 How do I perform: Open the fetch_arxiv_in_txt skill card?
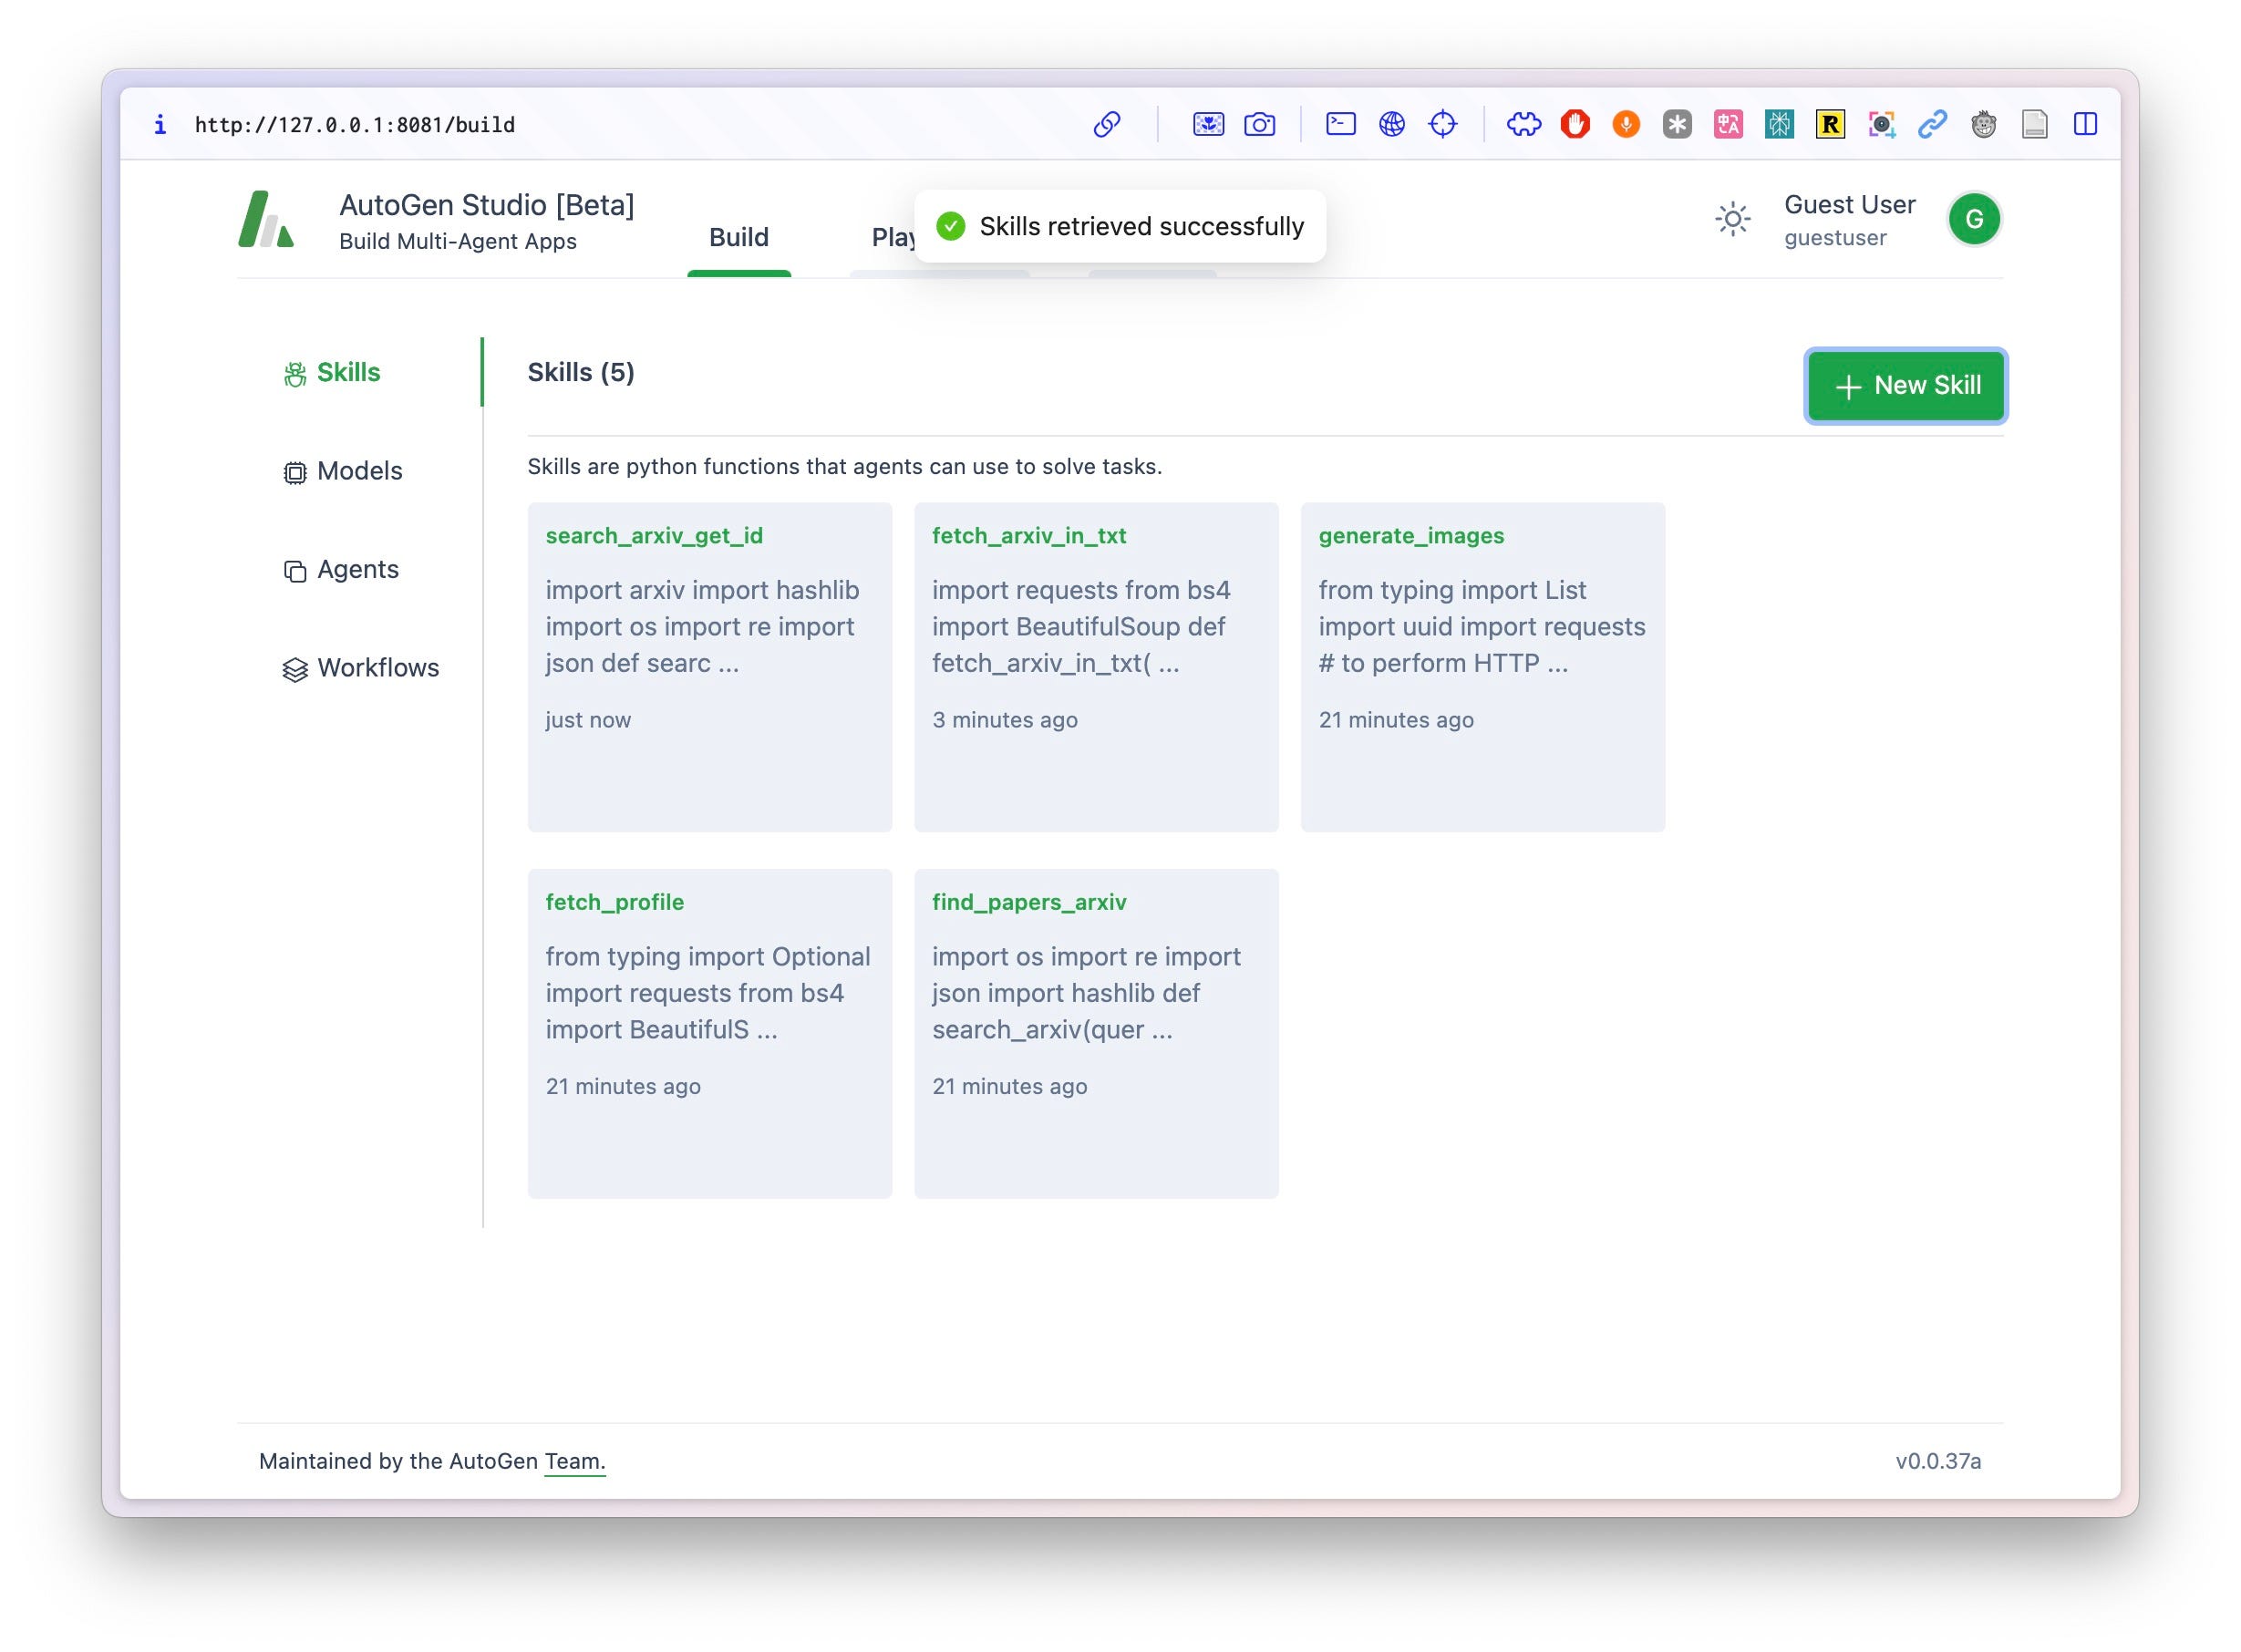coord(1096,667)
